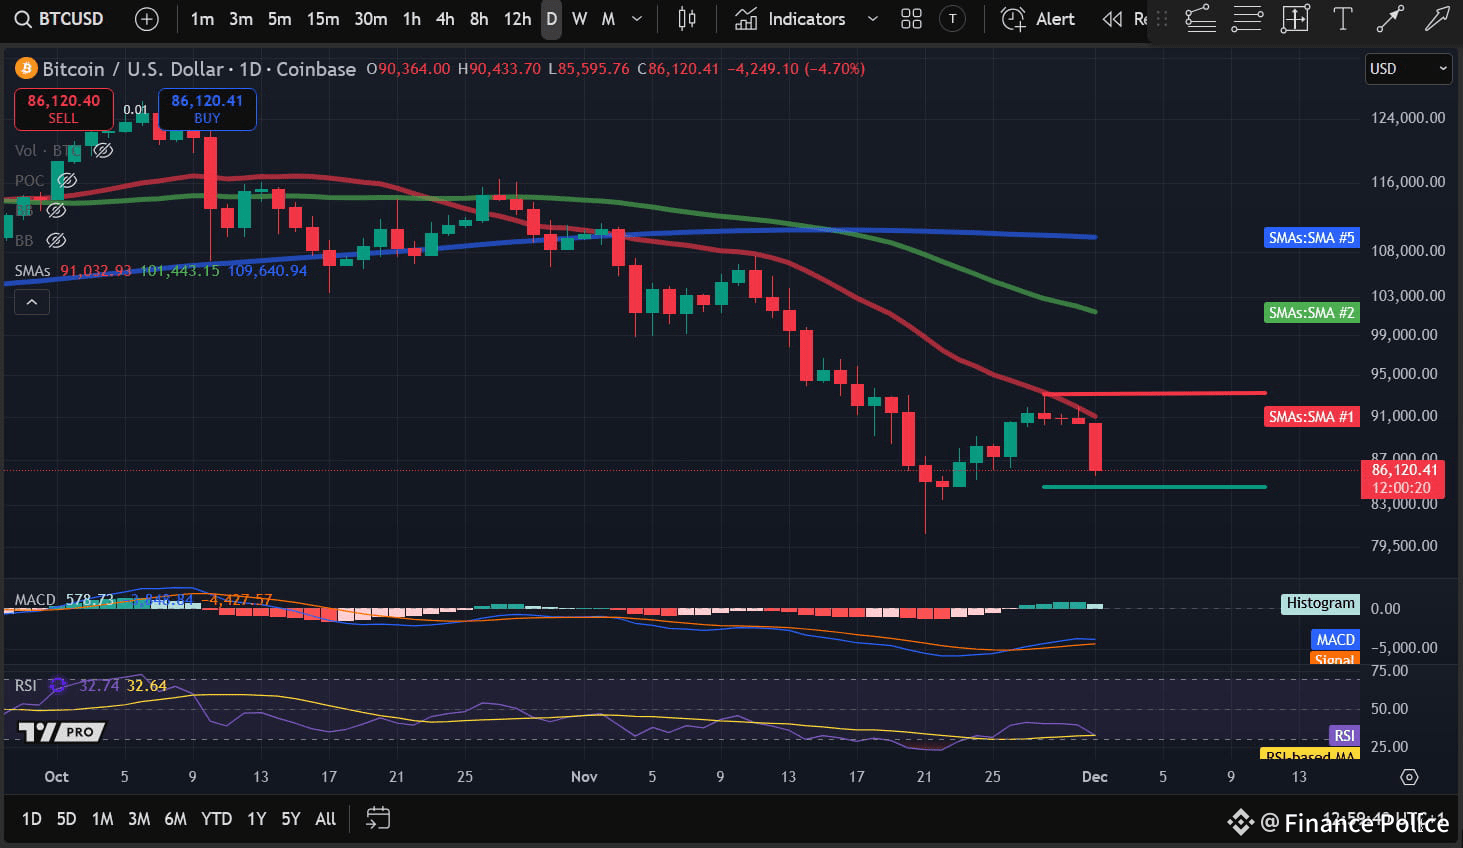Select the 15m timeframe

tap(323, 19)
